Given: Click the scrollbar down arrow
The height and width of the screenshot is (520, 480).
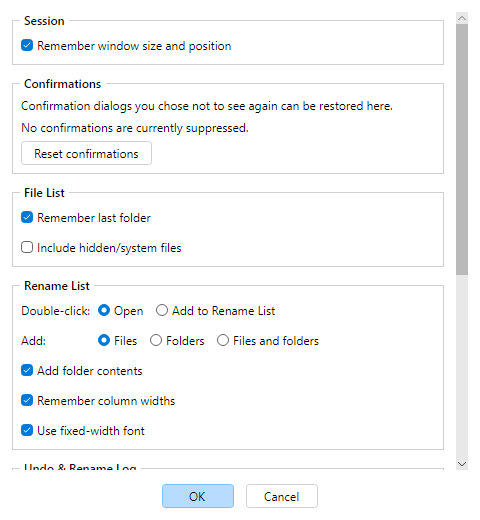Looking at the screenshot, I should tap(462, 464).
